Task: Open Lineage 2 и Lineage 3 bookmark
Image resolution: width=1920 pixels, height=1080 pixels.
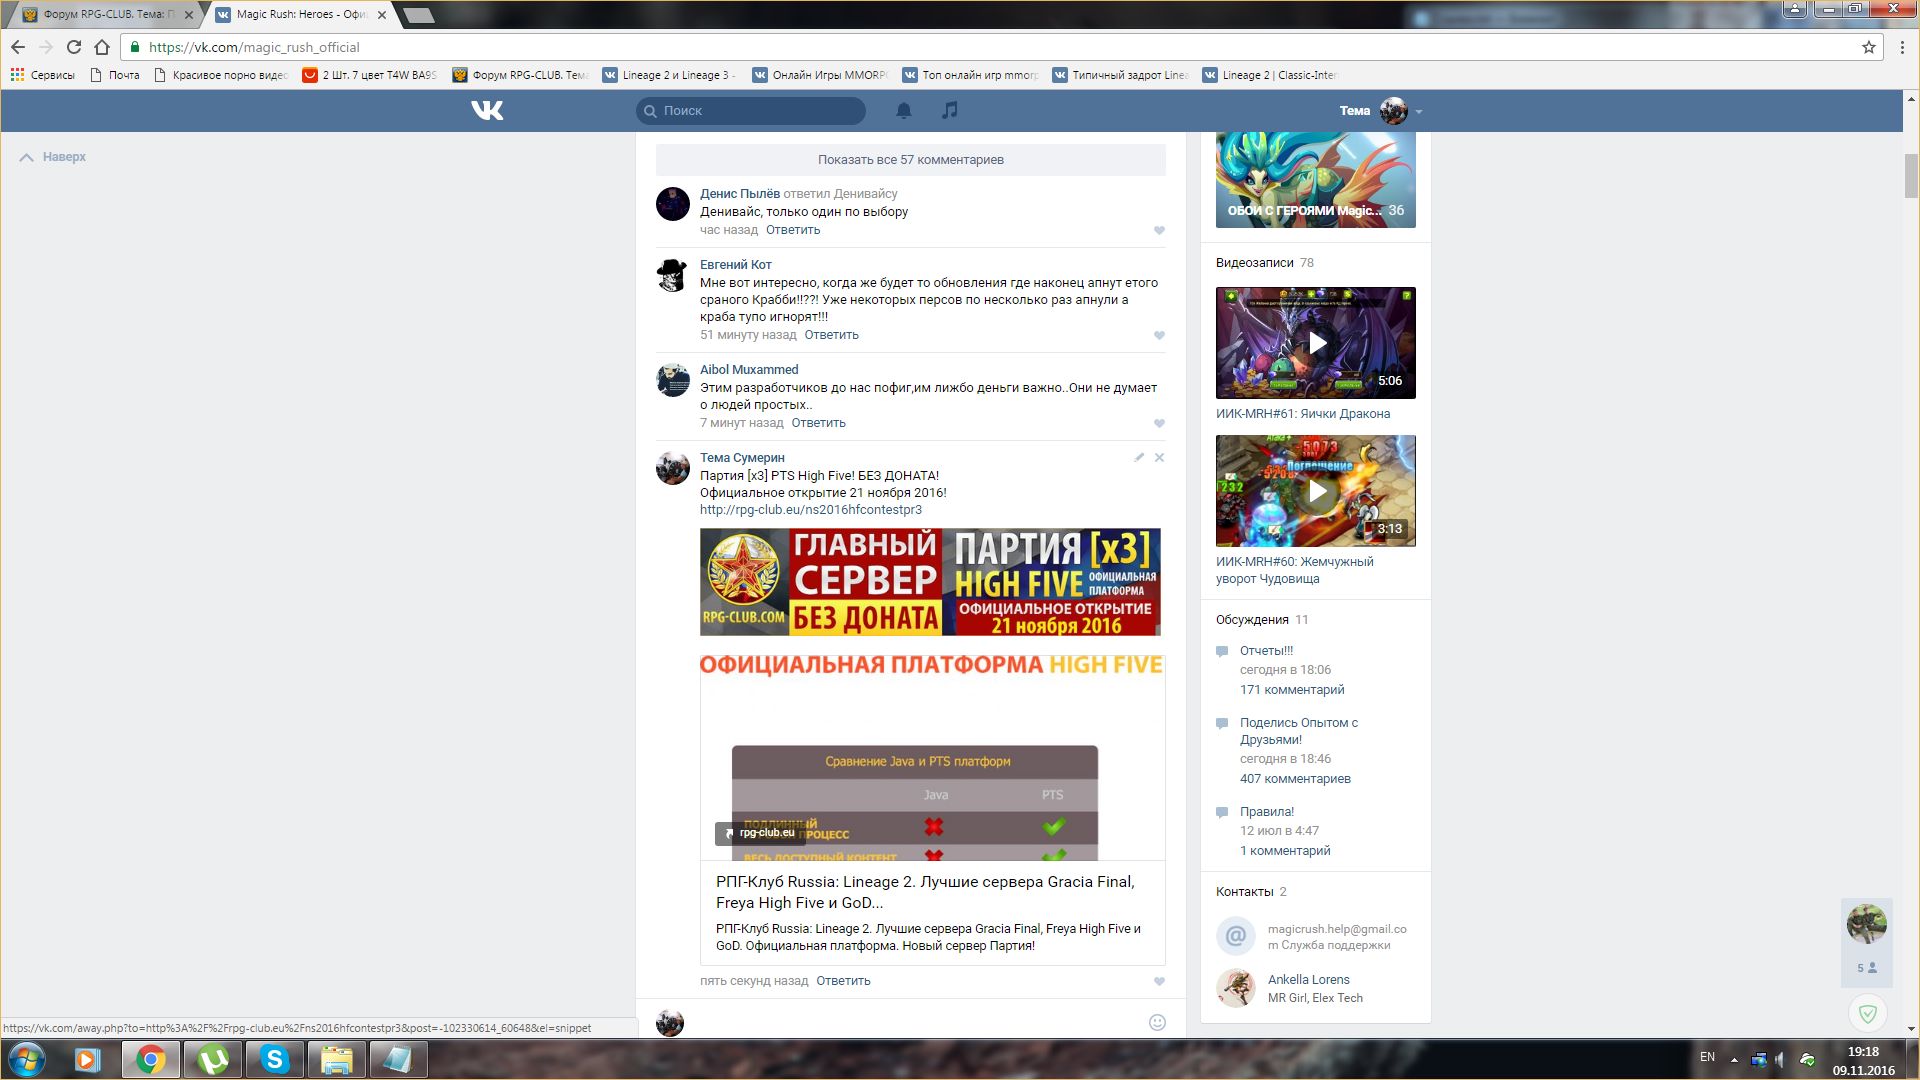Action: pyautogui.click(x=669, y=75)
